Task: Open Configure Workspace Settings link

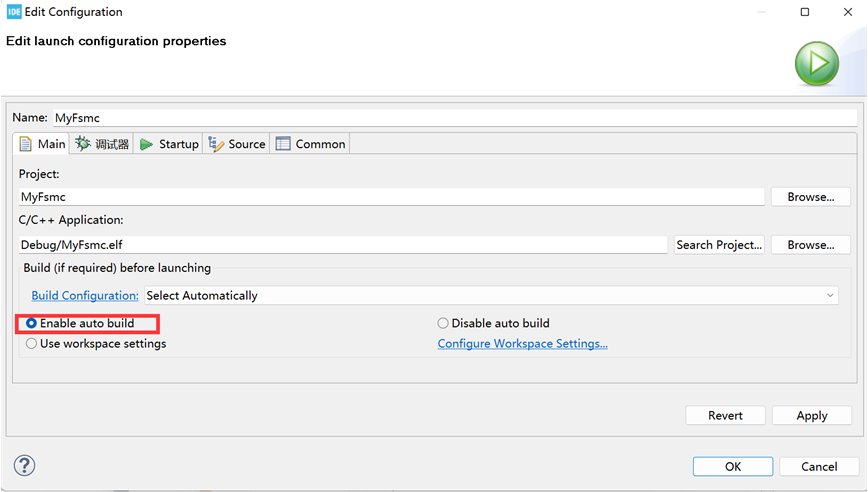Action: [x=522, y=344]
